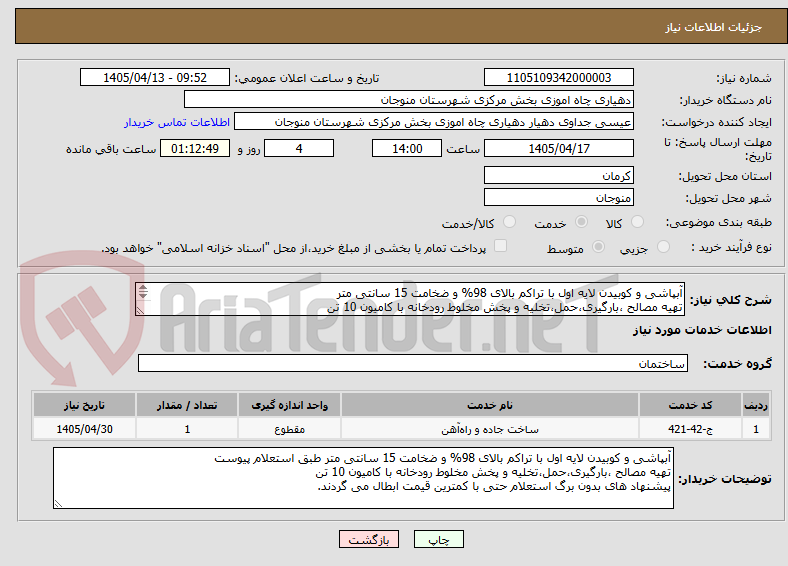Toggle the اسناد خزانه اسلامی payment checkbox
Image resolution: width=788 pixels, height=566 pixels.
[x=501, y=245]
